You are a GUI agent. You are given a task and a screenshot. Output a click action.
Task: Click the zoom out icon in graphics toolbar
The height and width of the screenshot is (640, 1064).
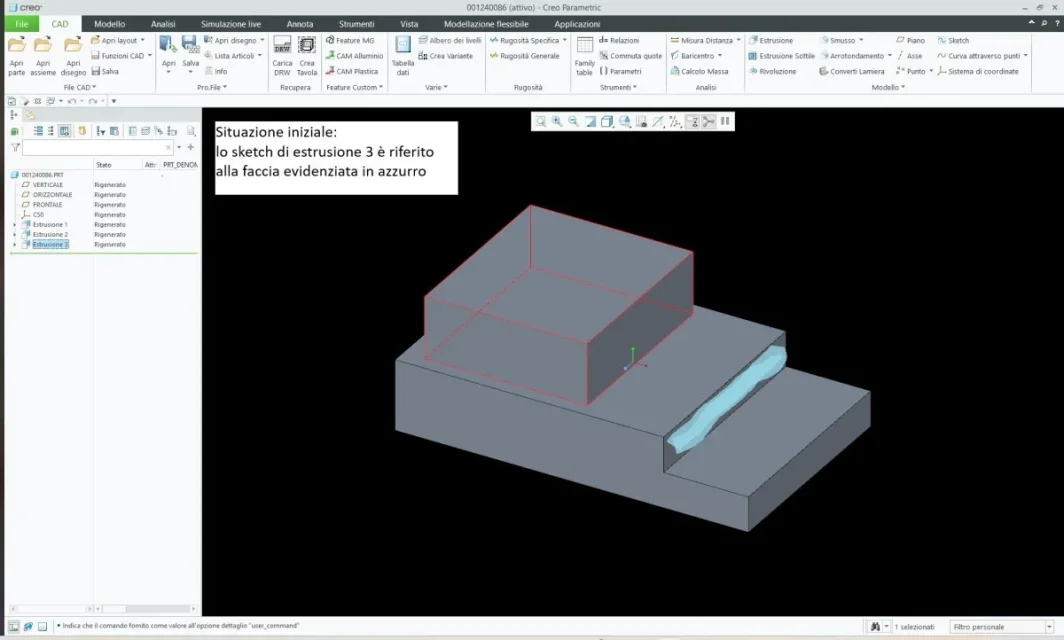(574, 121)
